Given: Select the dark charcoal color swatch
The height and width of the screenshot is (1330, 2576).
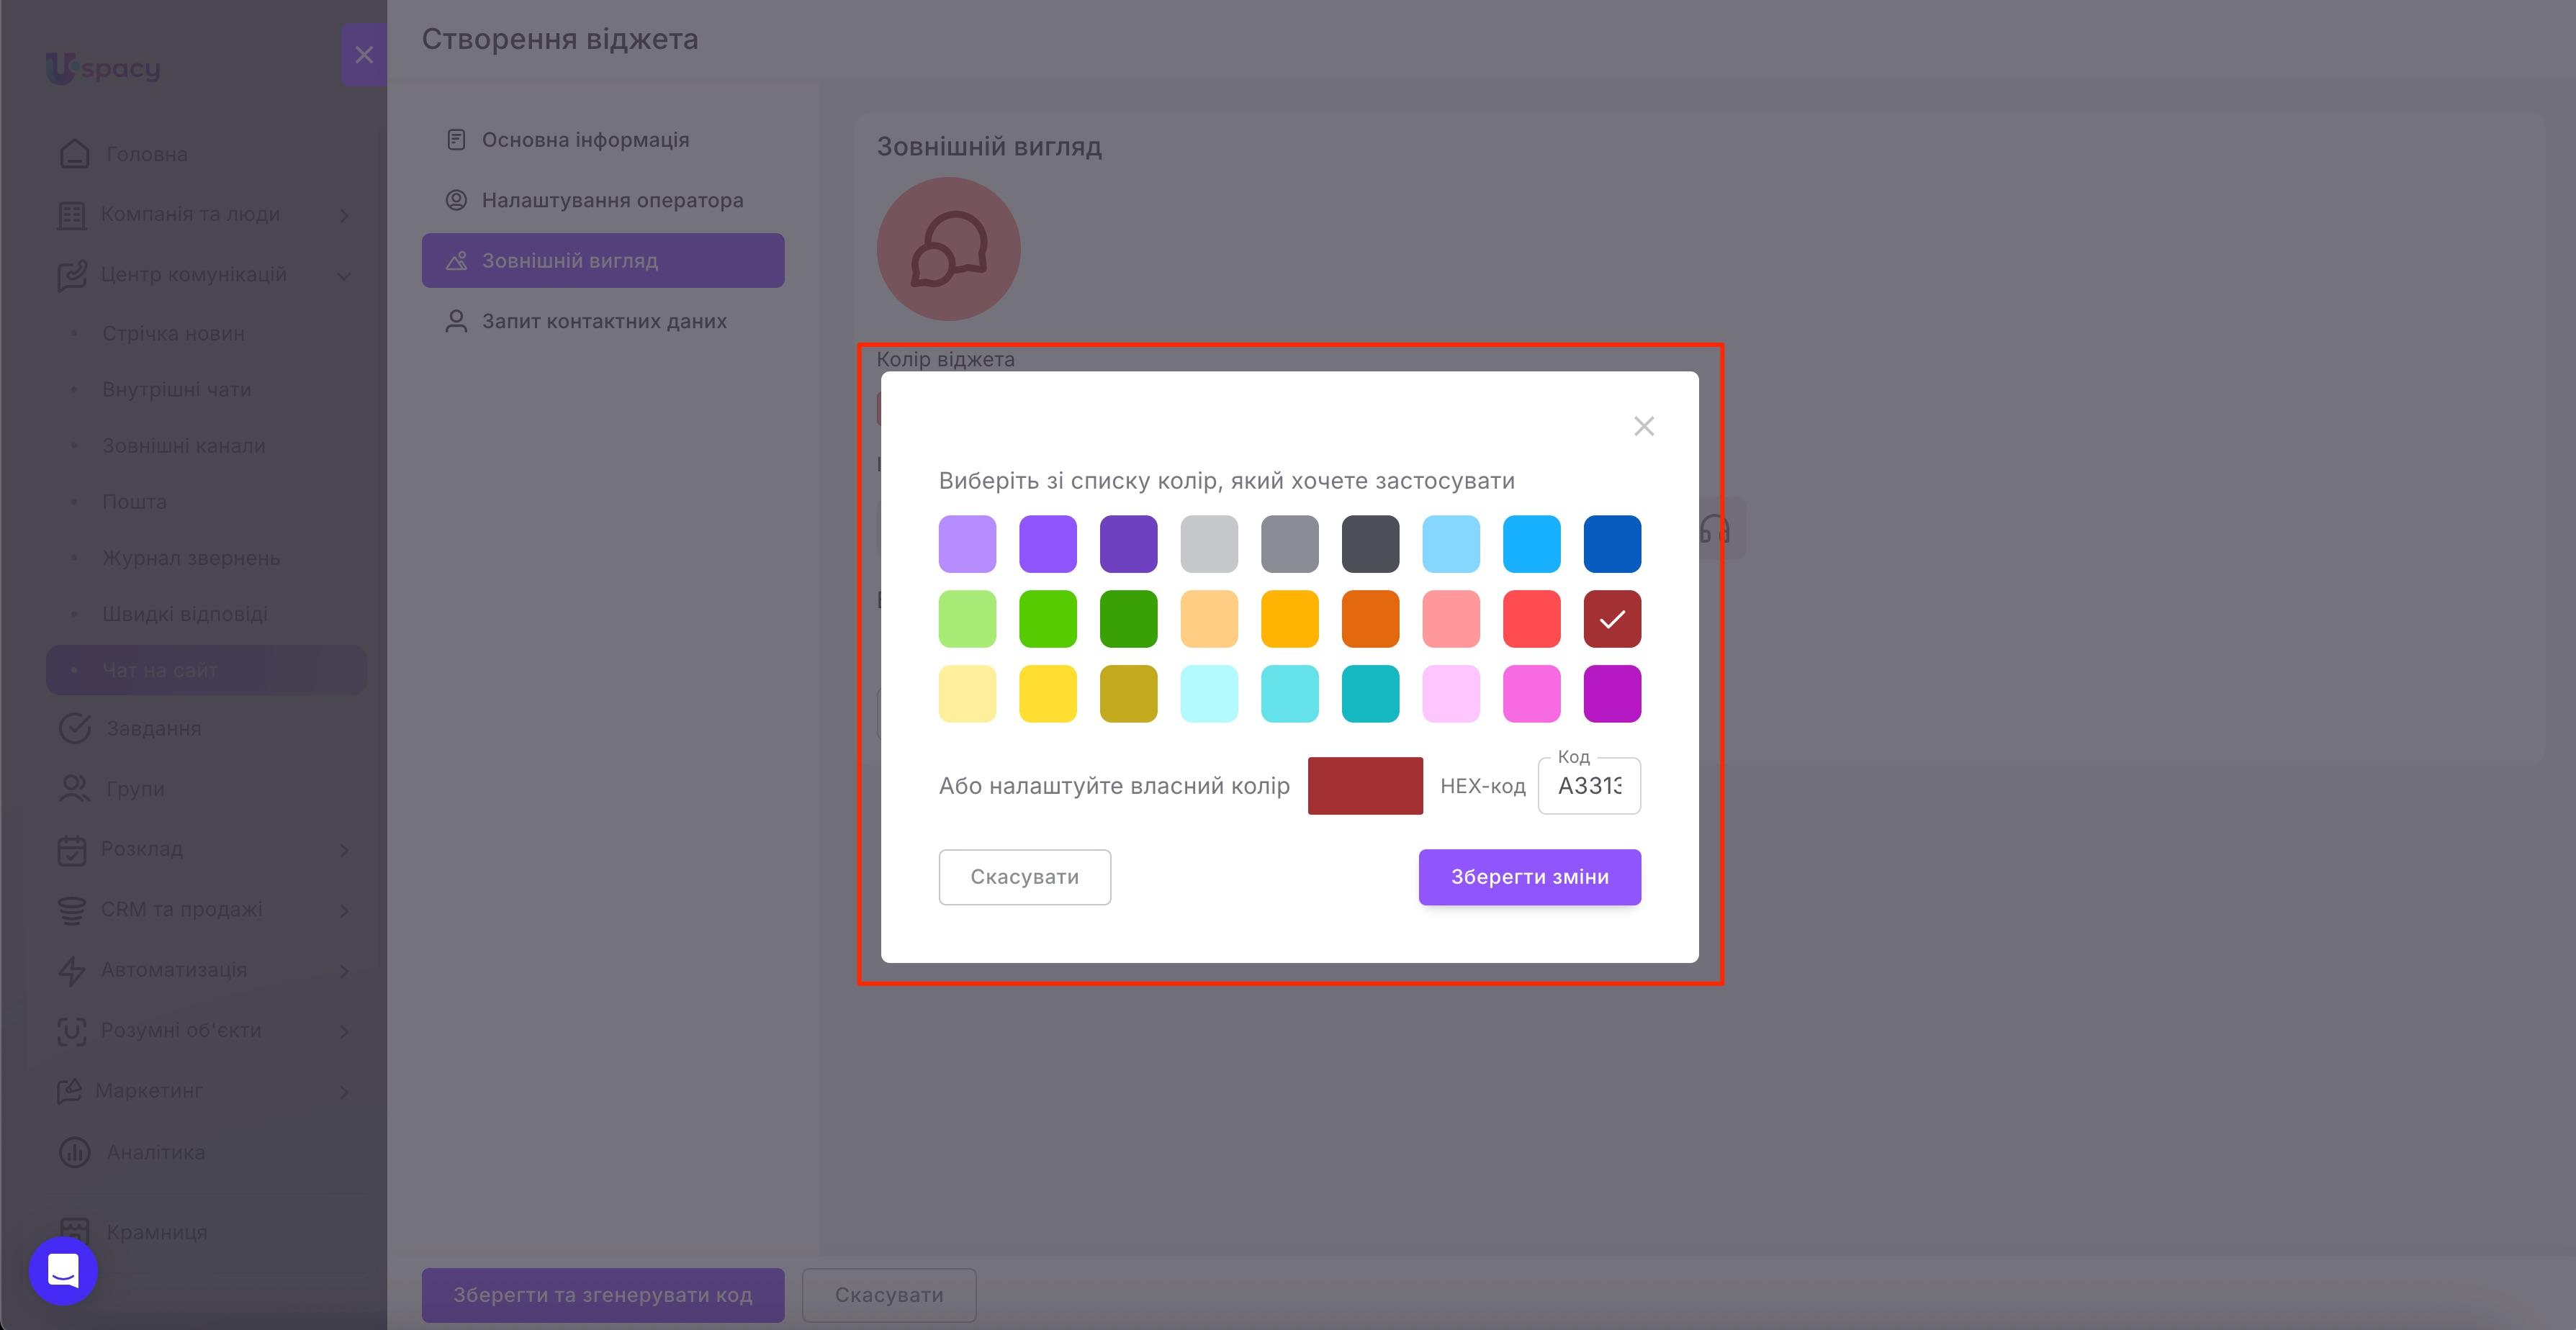Looking at the screenshot, I should pos(1370,544).
